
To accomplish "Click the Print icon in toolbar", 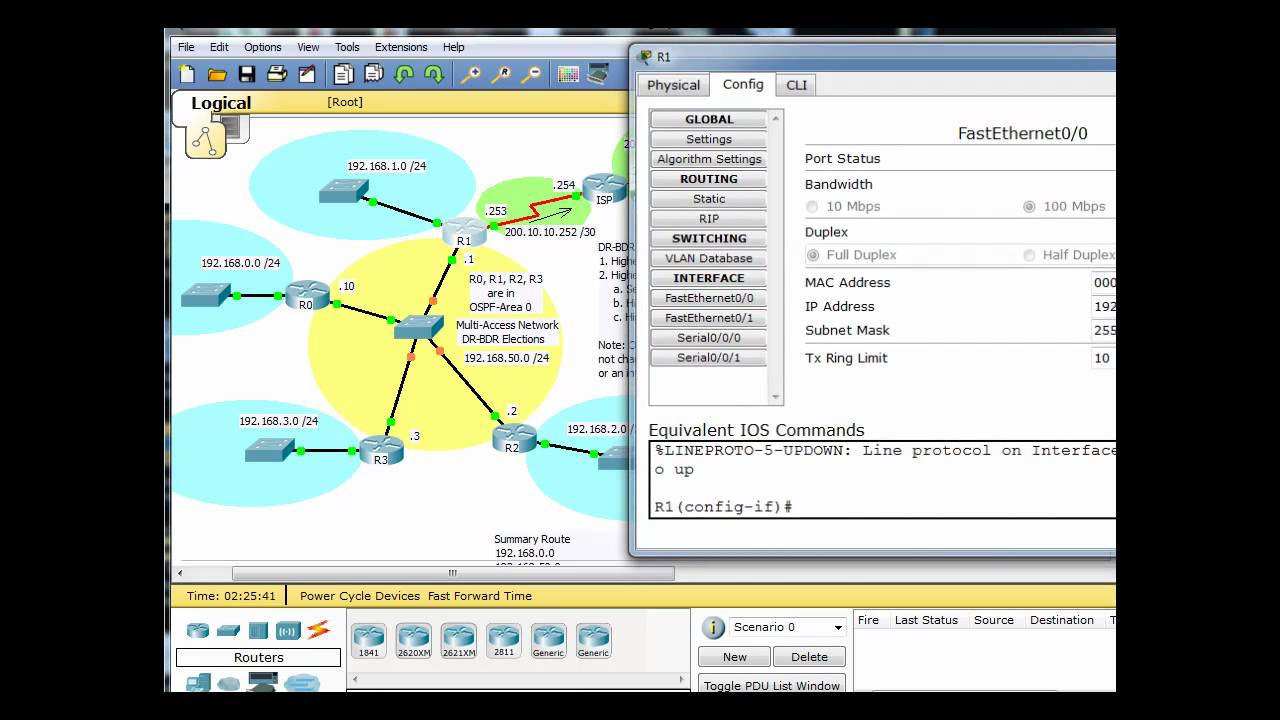I will pyautogui.click(x=277, y=74).
